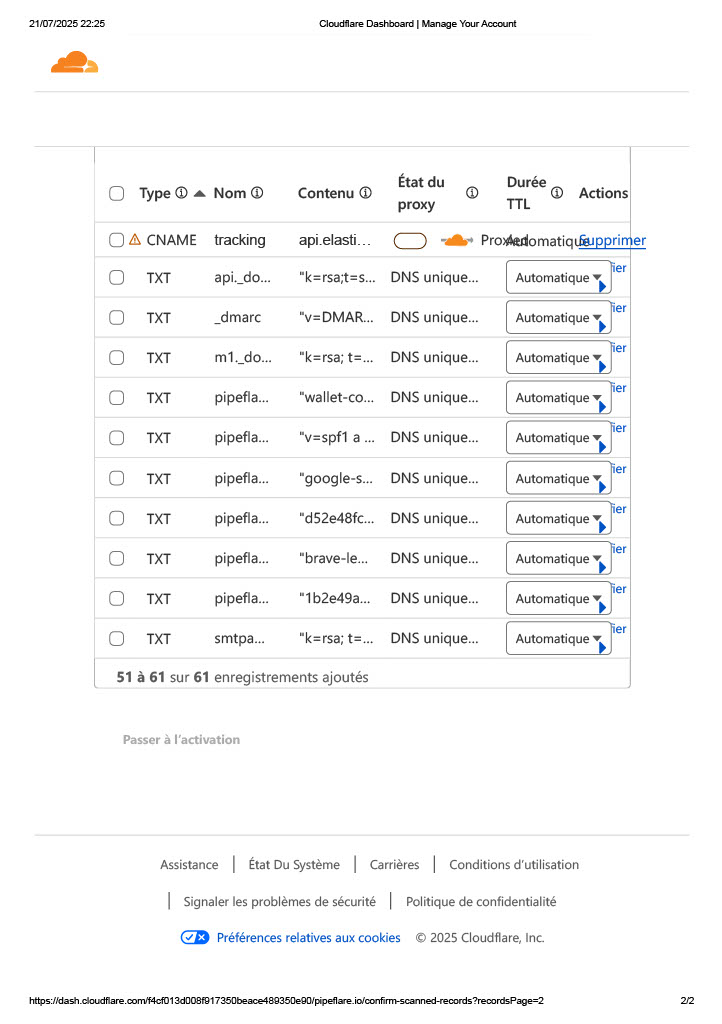
Task: Expand the TTL dropdown for the "wallet-co..." record
Action: [558, 398]
